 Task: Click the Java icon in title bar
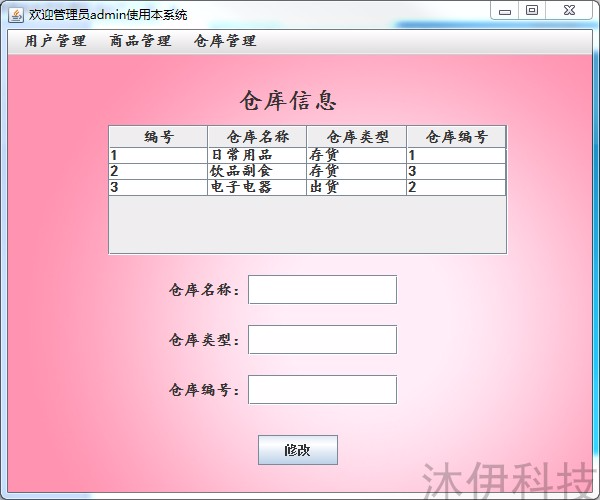[x=16, y=15]
